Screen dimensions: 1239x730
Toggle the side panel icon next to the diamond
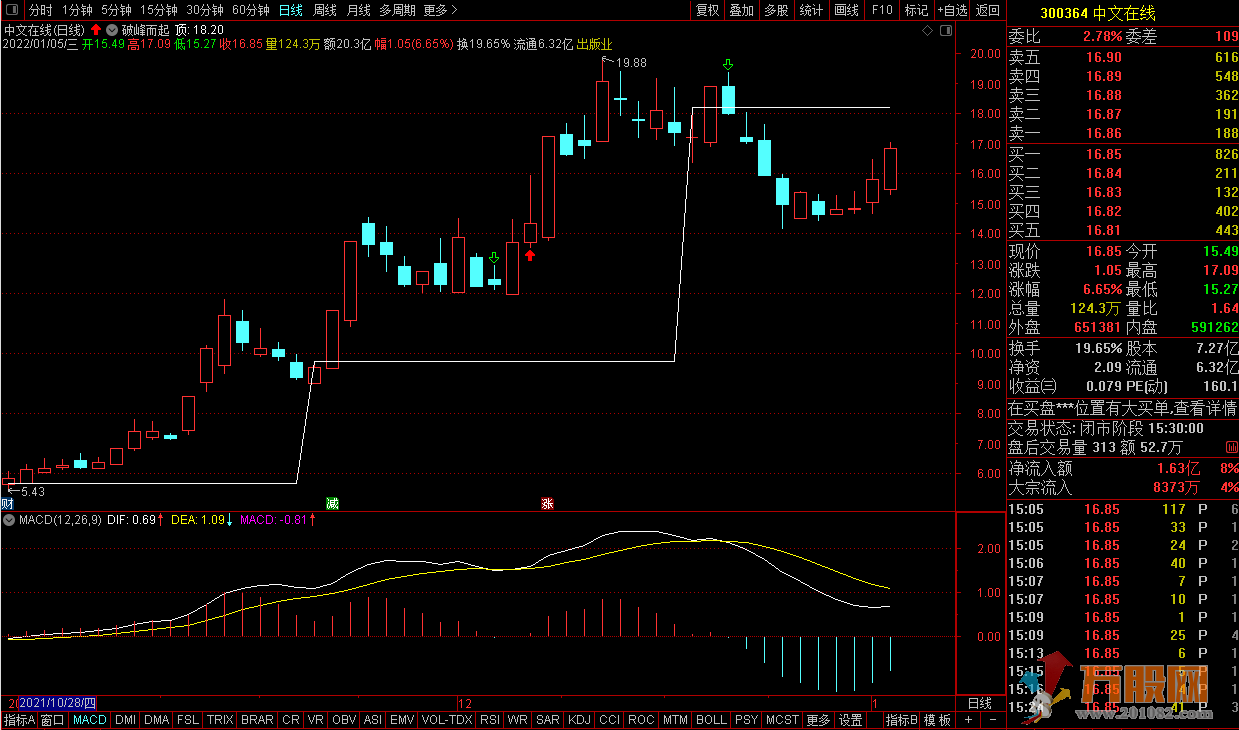click(945, 31)
